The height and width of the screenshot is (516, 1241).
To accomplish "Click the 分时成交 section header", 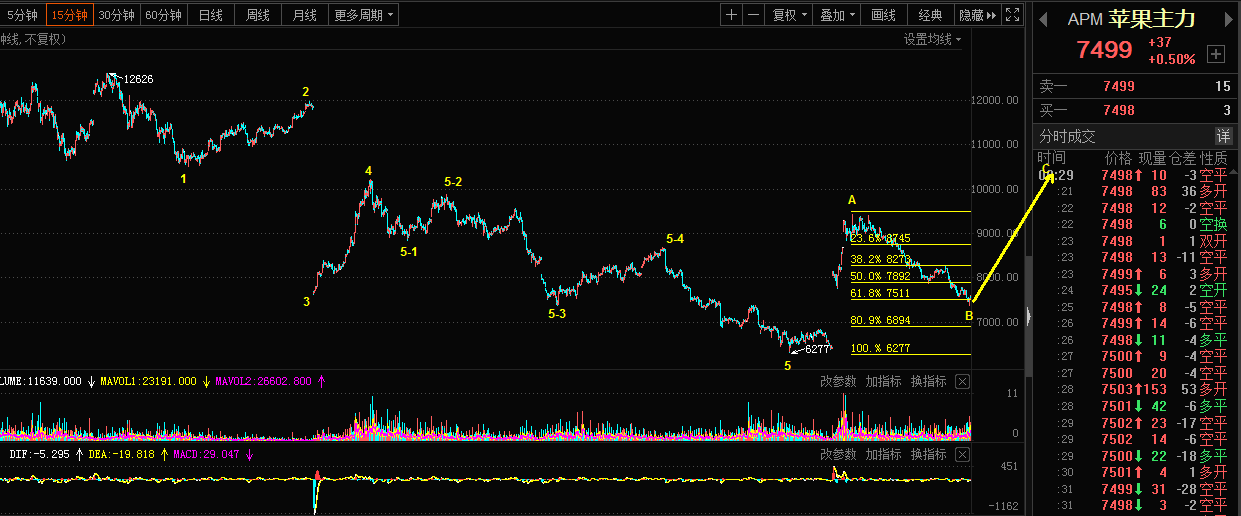I will pyautogui.click(x=1068, y=136).
